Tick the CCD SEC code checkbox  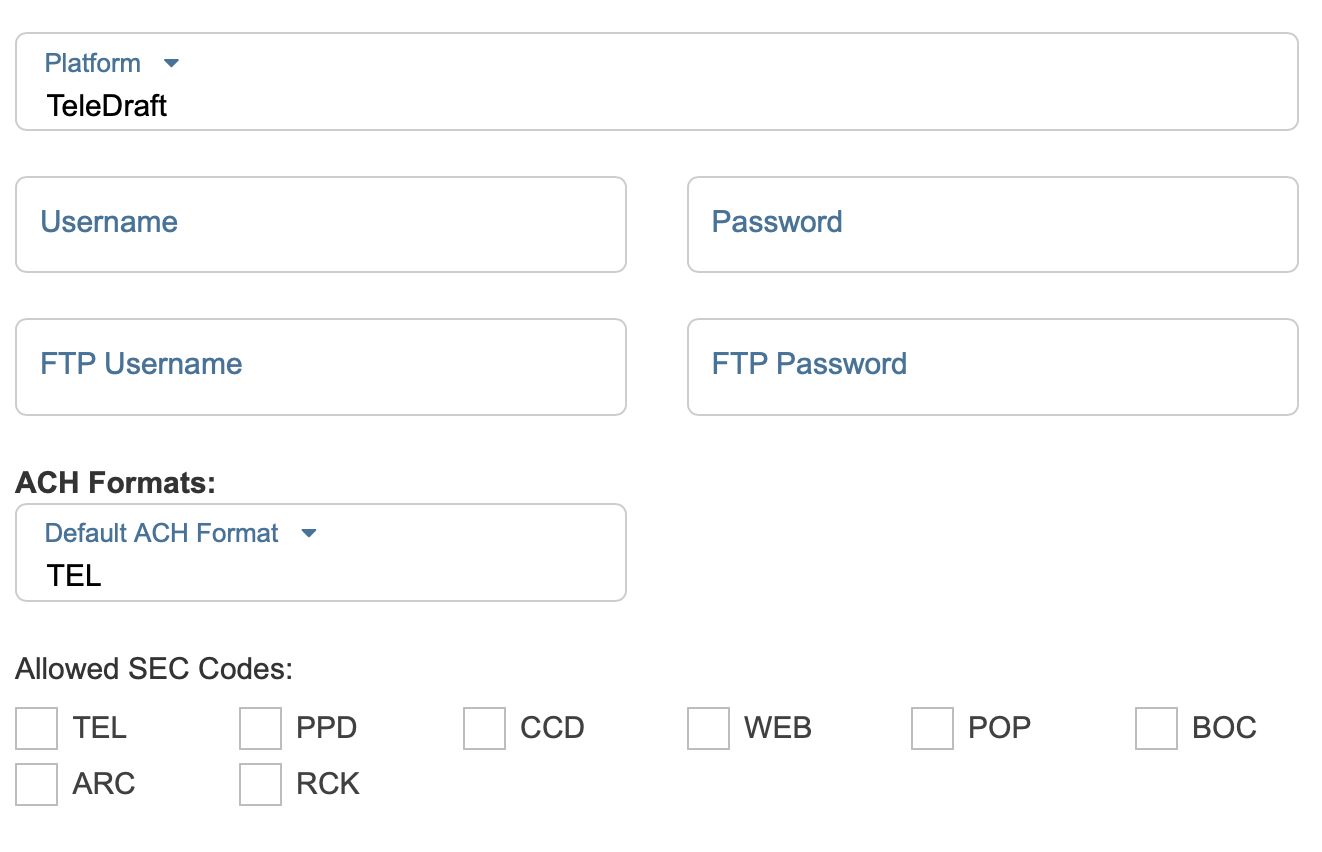[485, 728]
